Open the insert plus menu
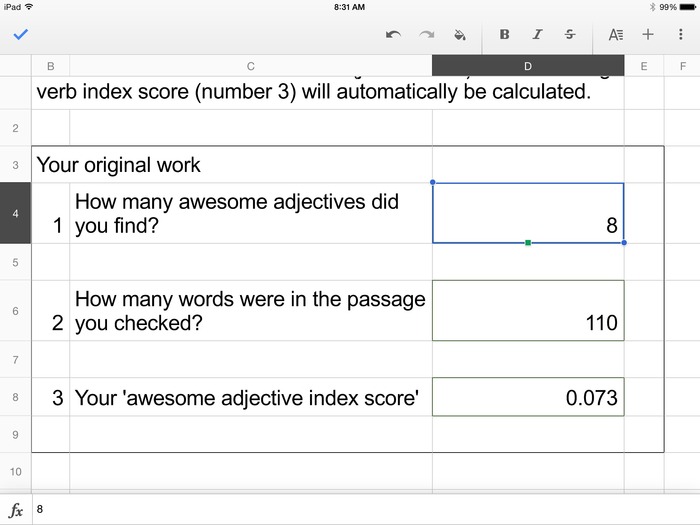Viewport: 700px width, 525px height. point(647,34)
